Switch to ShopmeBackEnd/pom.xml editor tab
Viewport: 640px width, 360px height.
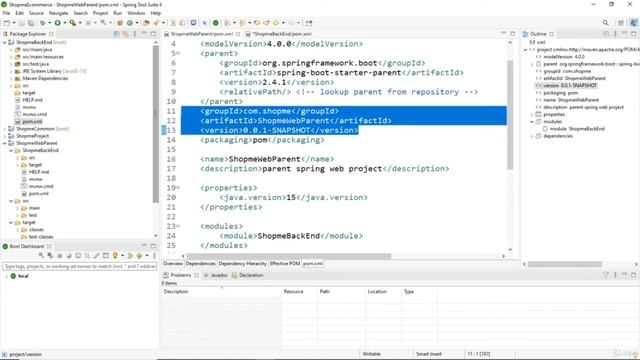[x=282, y=34]
